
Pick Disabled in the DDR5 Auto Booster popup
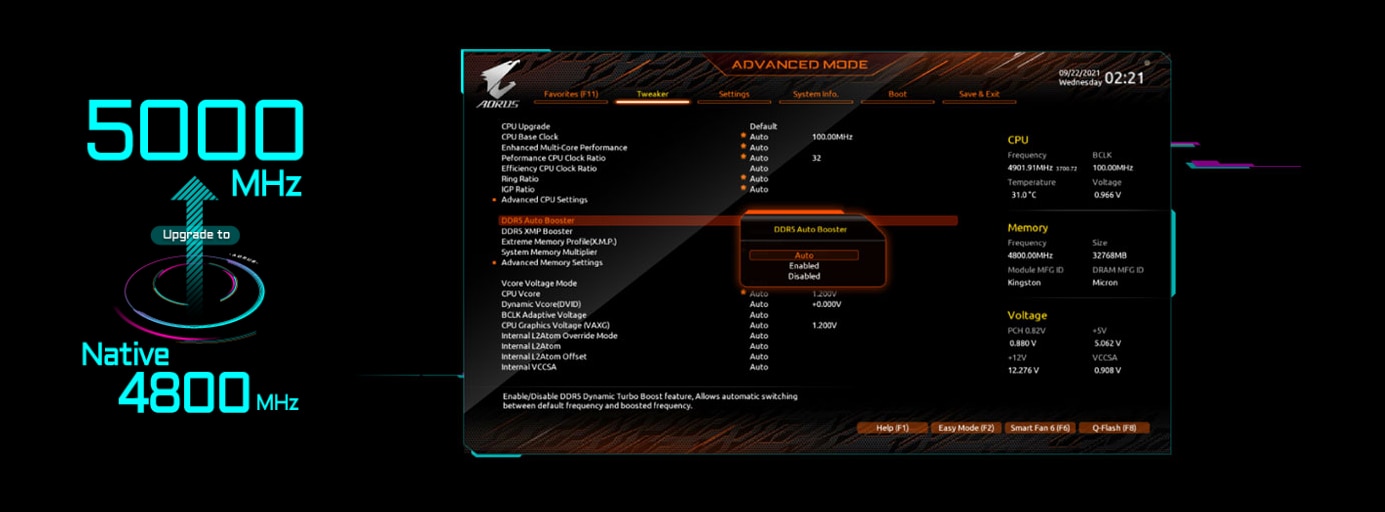pyautogui.click(x=804, y=276)
